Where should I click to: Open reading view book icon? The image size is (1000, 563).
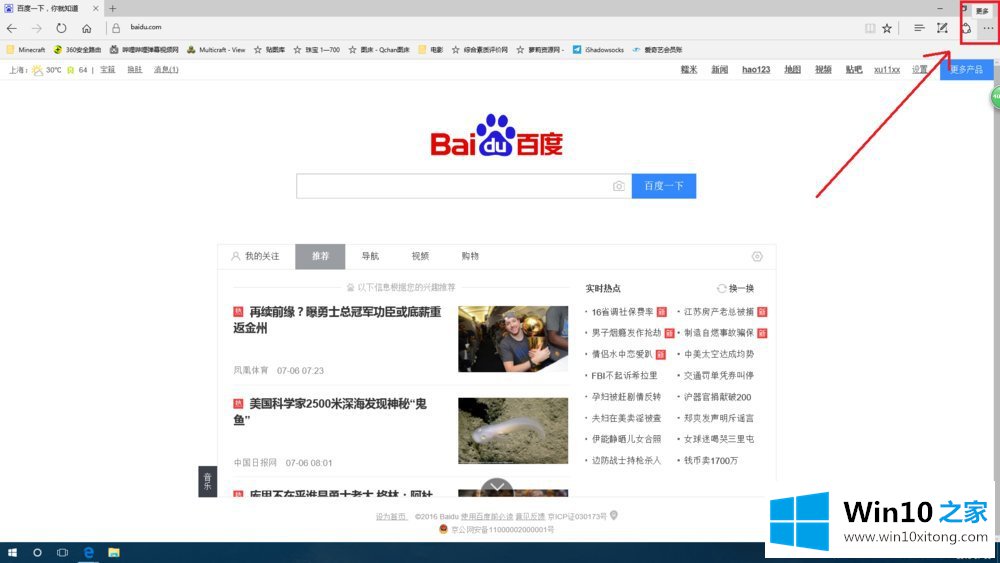point(870,28)
